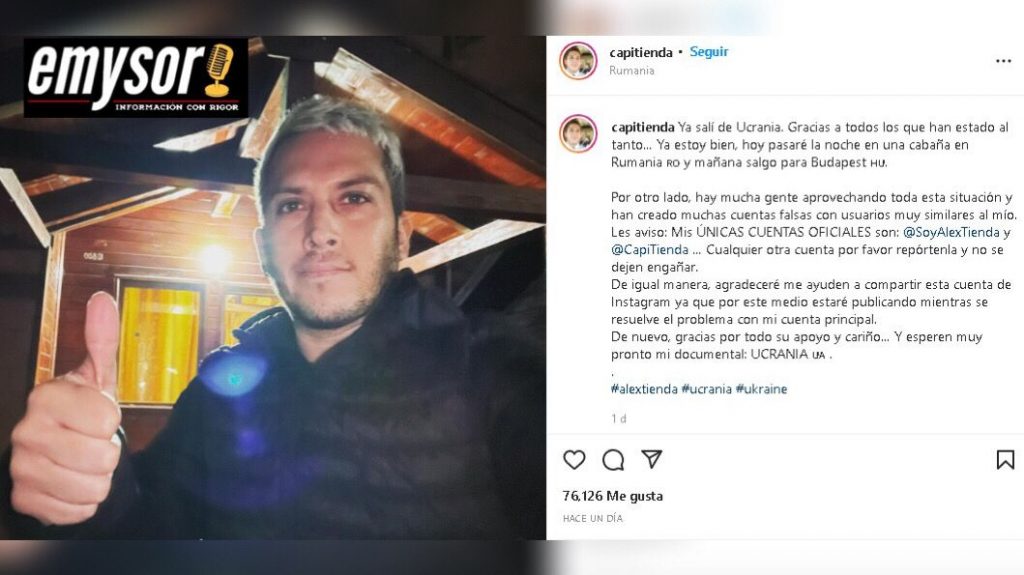Open capitienda username in post header
Image resolution: width=1024 pixels, height=575 pixels.
(x=641, y=52)
